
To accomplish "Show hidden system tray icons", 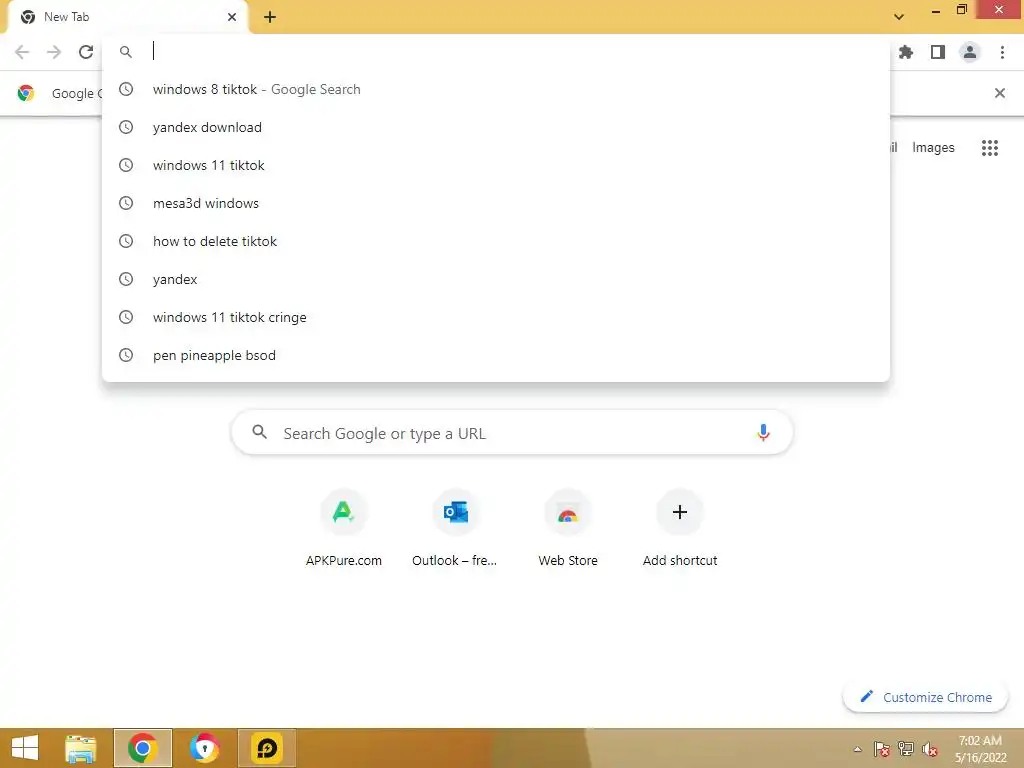I will pyautogui.click(x=857, y=749).
